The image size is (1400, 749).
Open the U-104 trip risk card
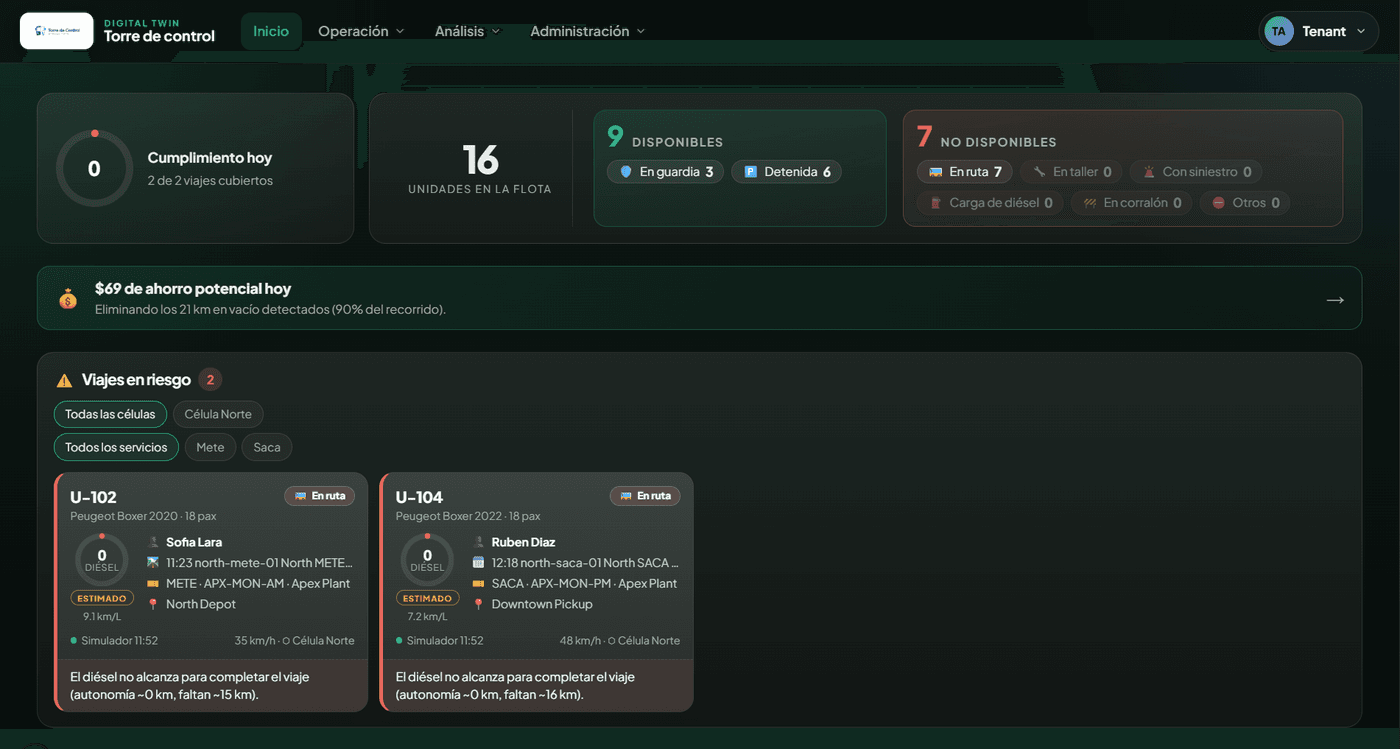537,592
